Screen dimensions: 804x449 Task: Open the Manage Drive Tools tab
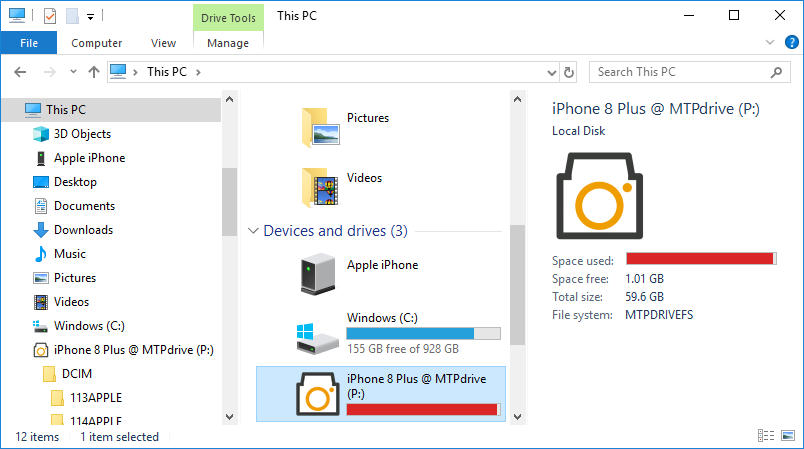point(228,43)
